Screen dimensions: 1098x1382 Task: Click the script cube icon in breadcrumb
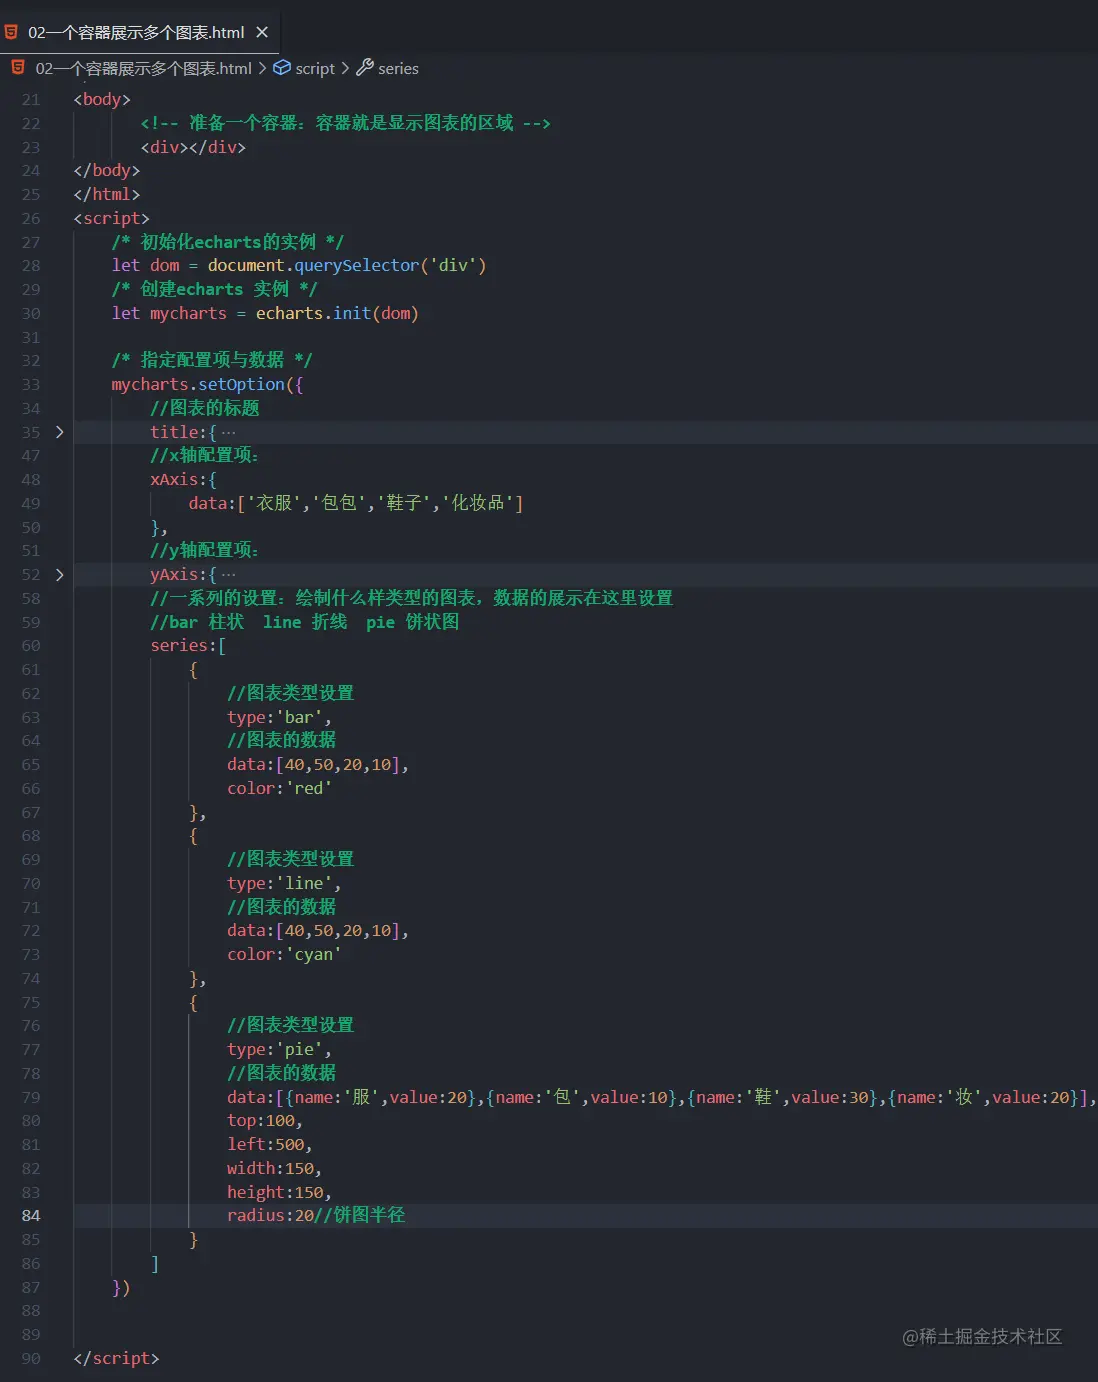click(282, 68)
